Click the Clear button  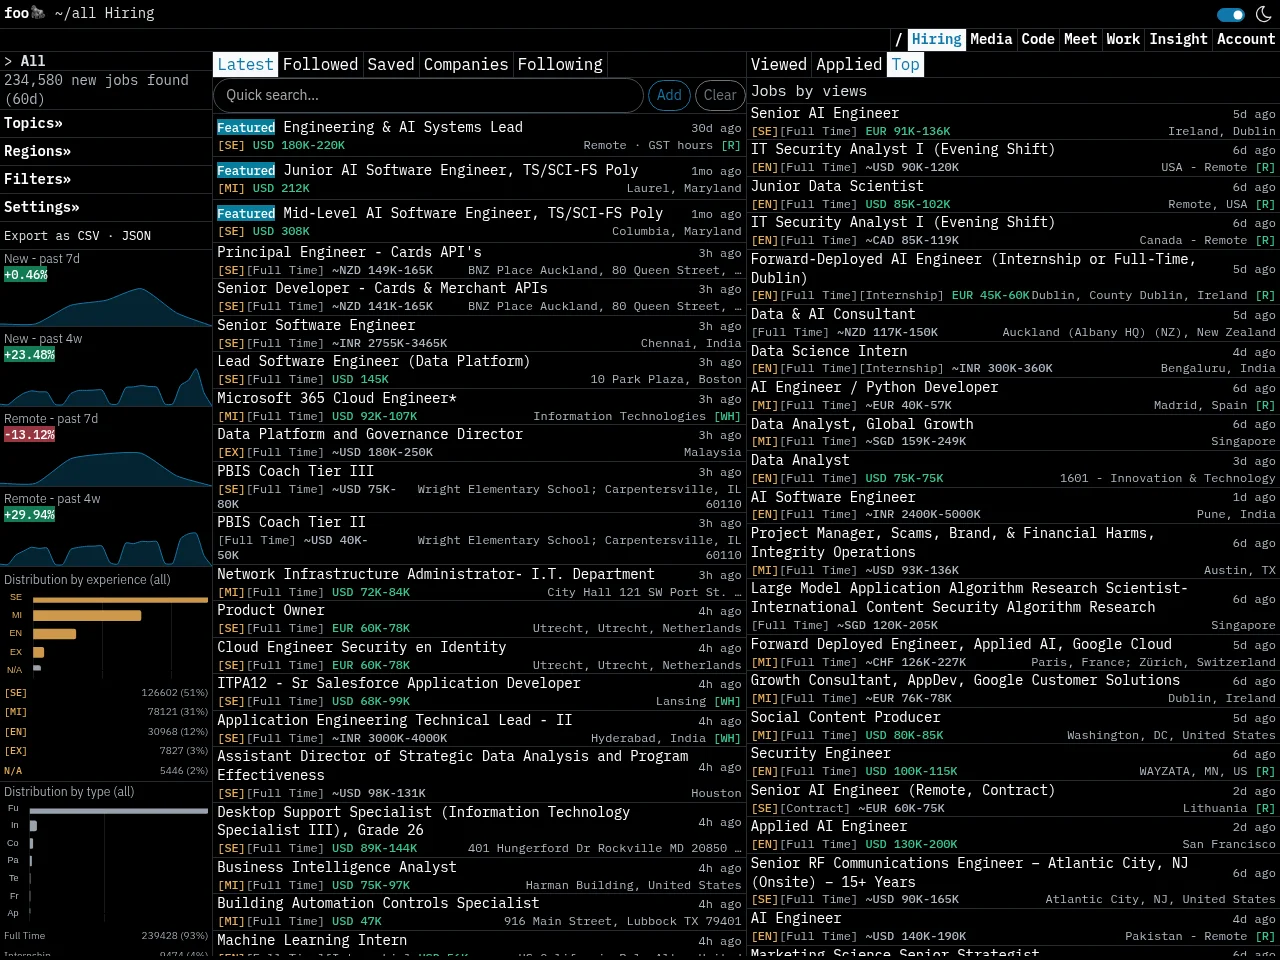point(720,95)
